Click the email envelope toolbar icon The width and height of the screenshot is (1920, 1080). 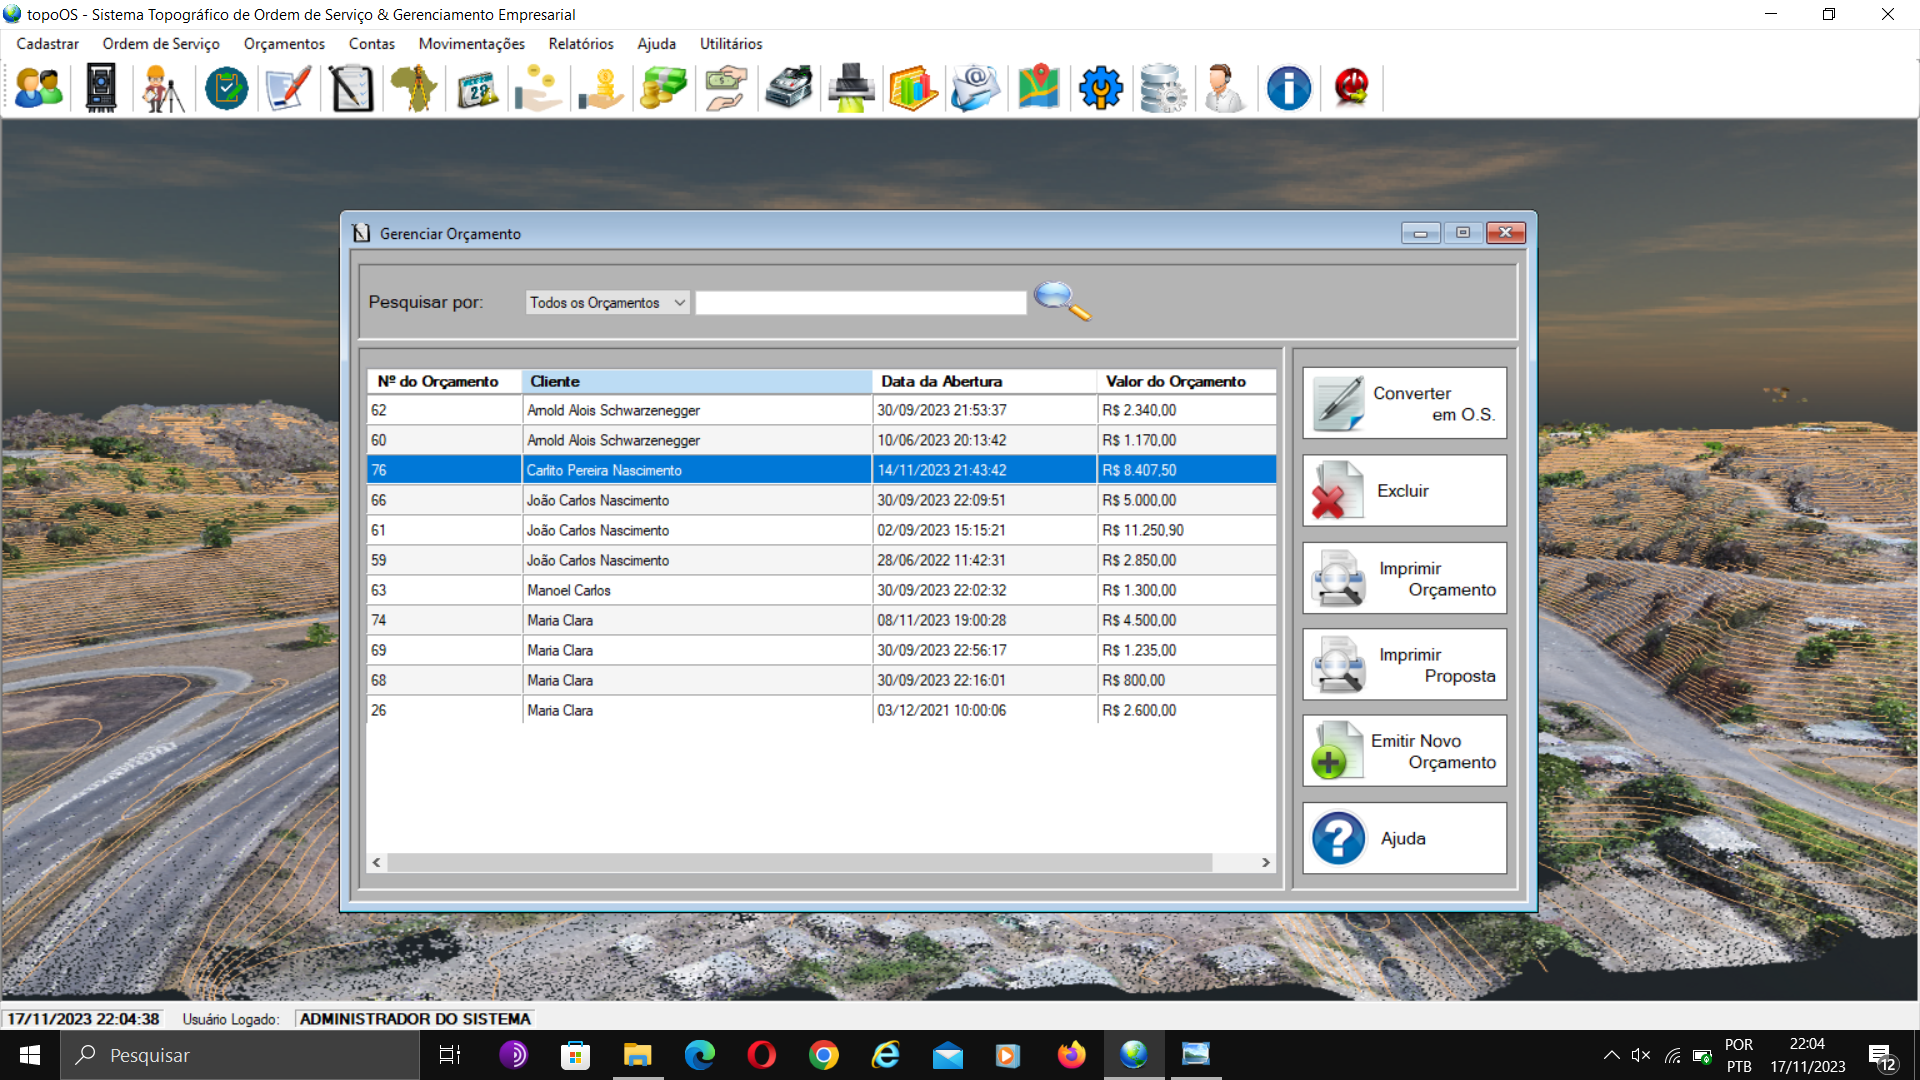tap(975, 88)
